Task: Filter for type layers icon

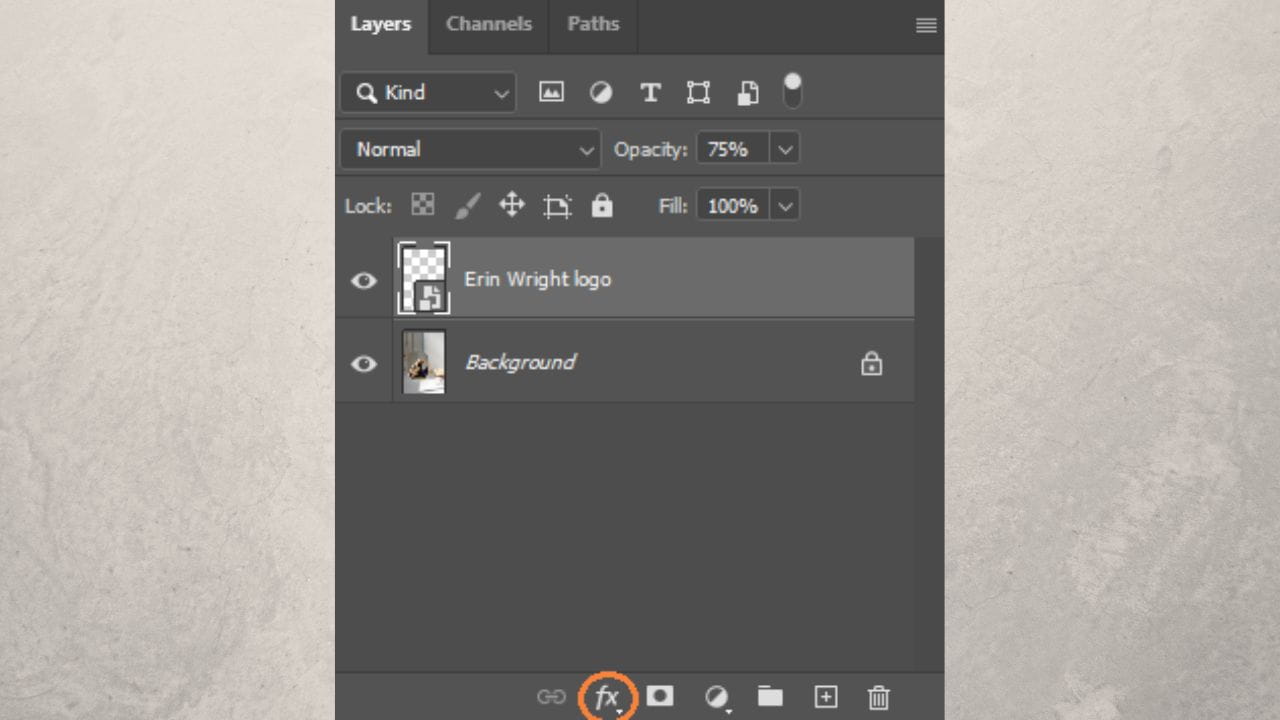Action: (650, 93)
